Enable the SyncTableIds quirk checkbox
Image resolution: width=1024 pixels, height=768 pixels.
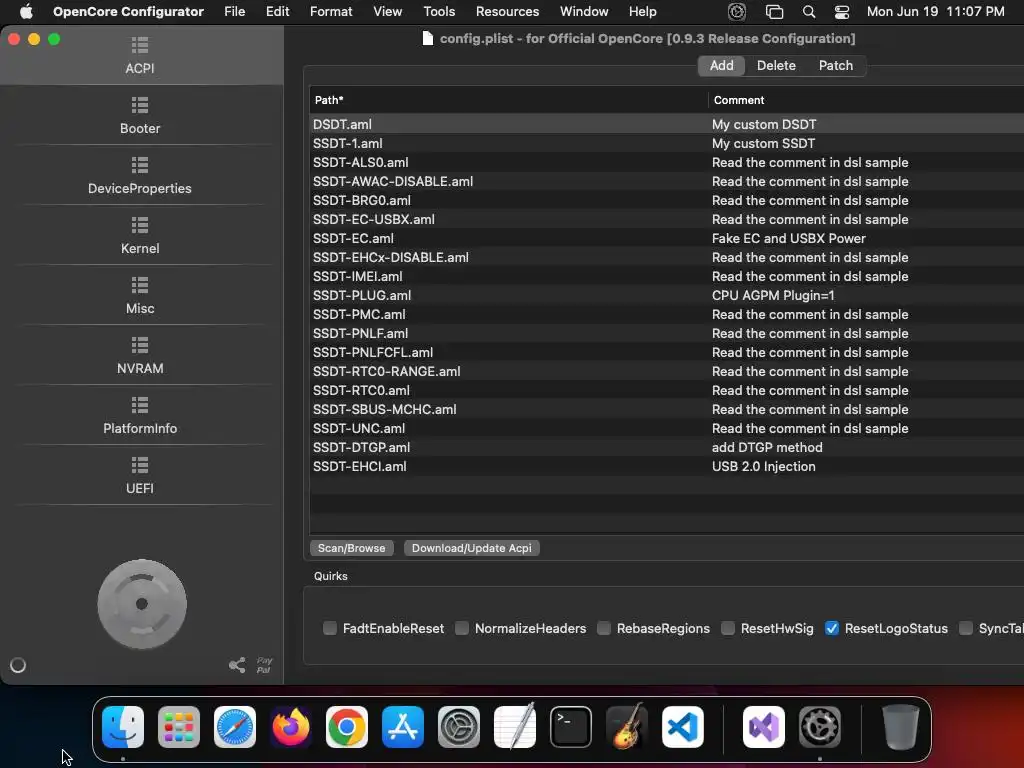pos(966,628)
